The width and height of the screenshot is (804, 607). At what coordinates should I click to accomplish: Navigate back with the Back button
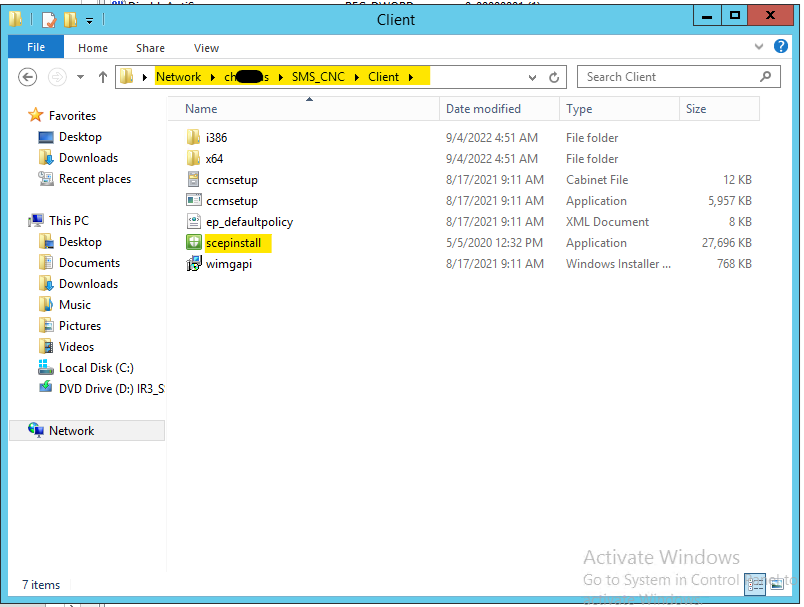pos(27,76)
